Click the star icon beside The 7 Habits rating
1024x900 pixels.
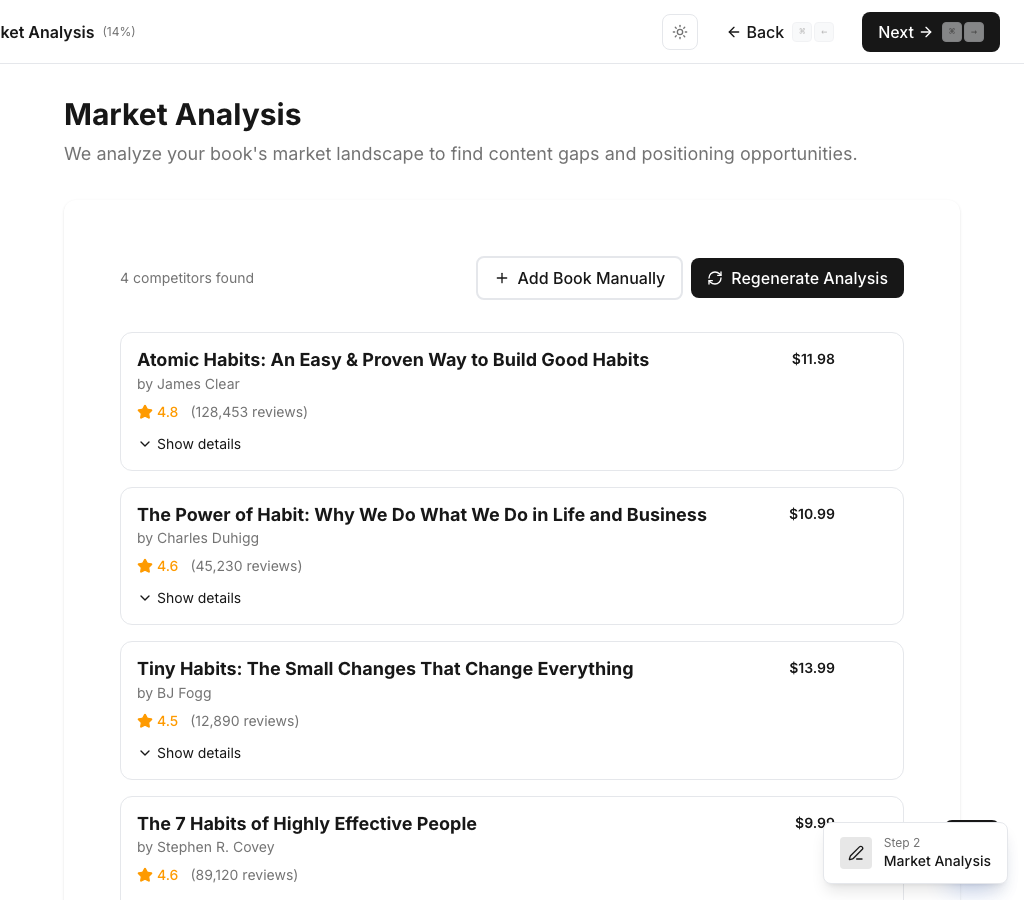point(144,874)
